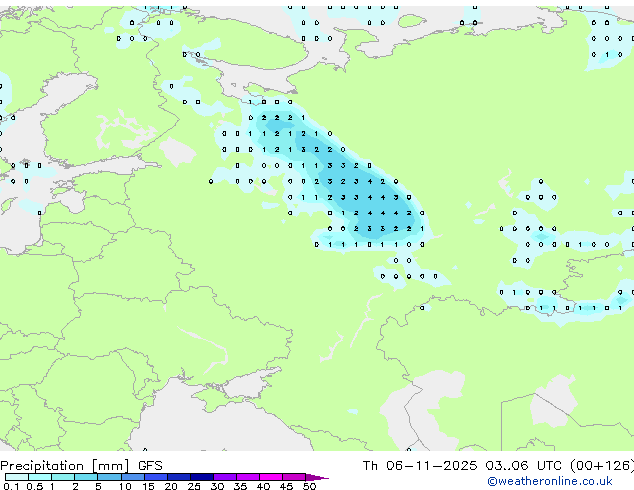Click the '[mm]' unit label
634x490 pixels.
[x=110, y=466]
